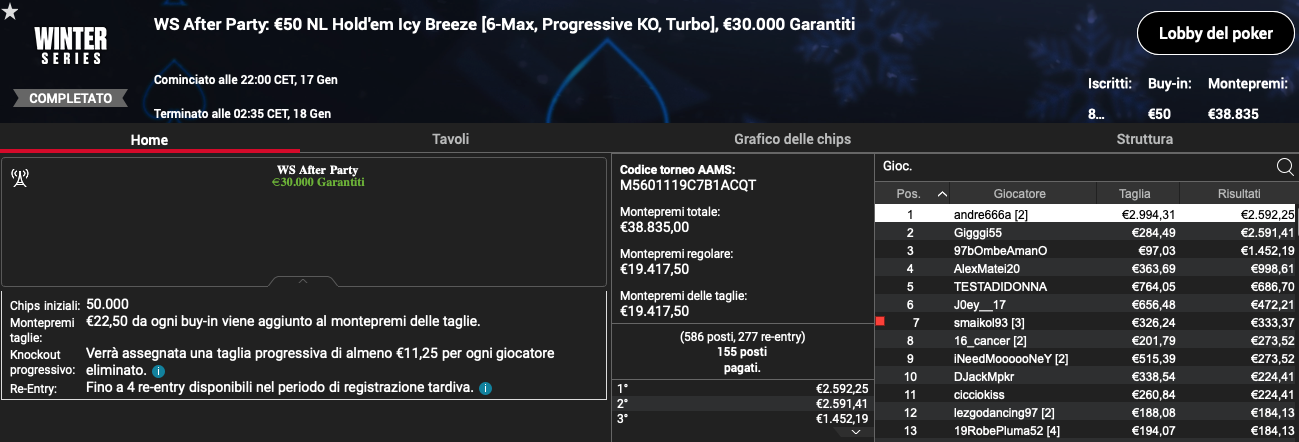Click the Winter Series logo
The width and height of the screenshot is (1299, 442).
tap(70, 46)
